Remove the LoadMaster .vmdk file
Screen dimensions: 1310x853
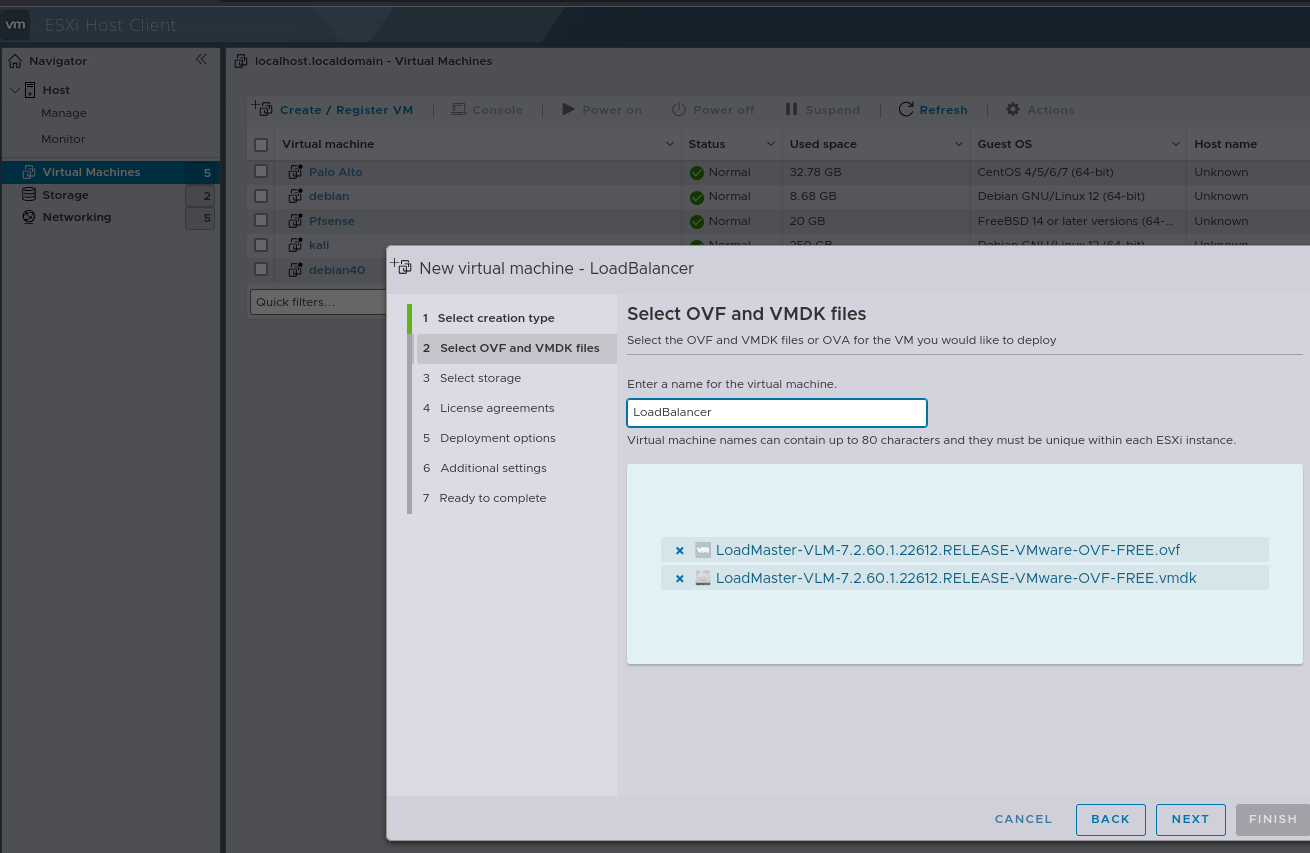click(x=679, y=579)
